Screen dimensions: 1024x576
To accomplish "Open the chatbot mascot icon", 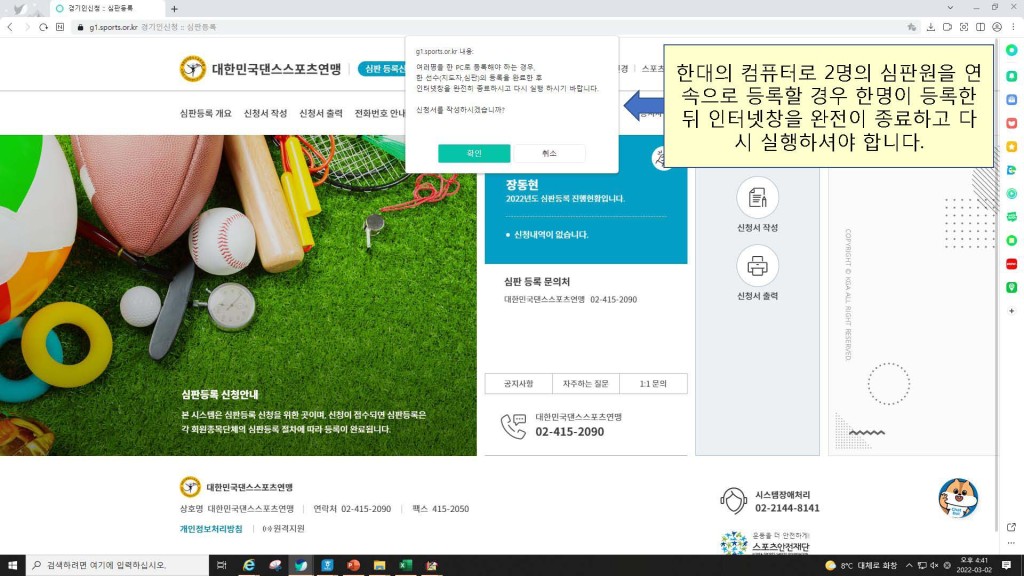I will point(958,497).
